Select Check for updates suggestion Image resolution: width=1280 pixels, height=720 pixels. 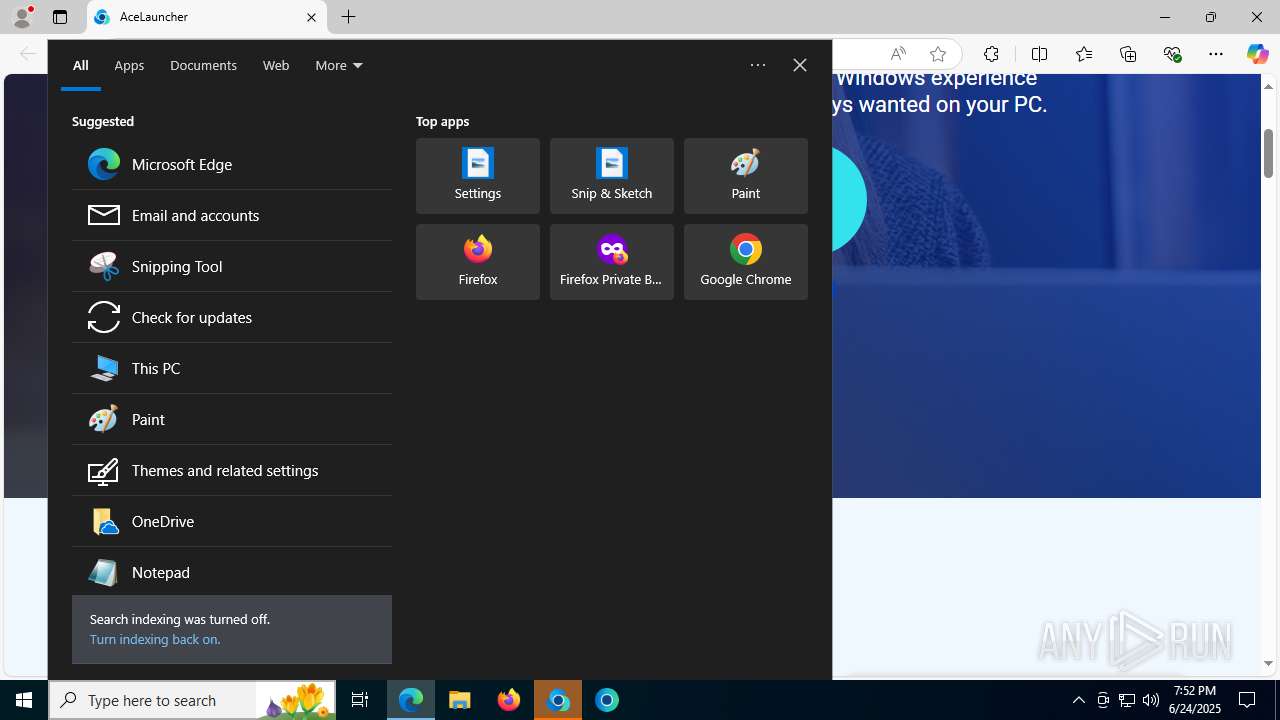(x=231, y=317)
